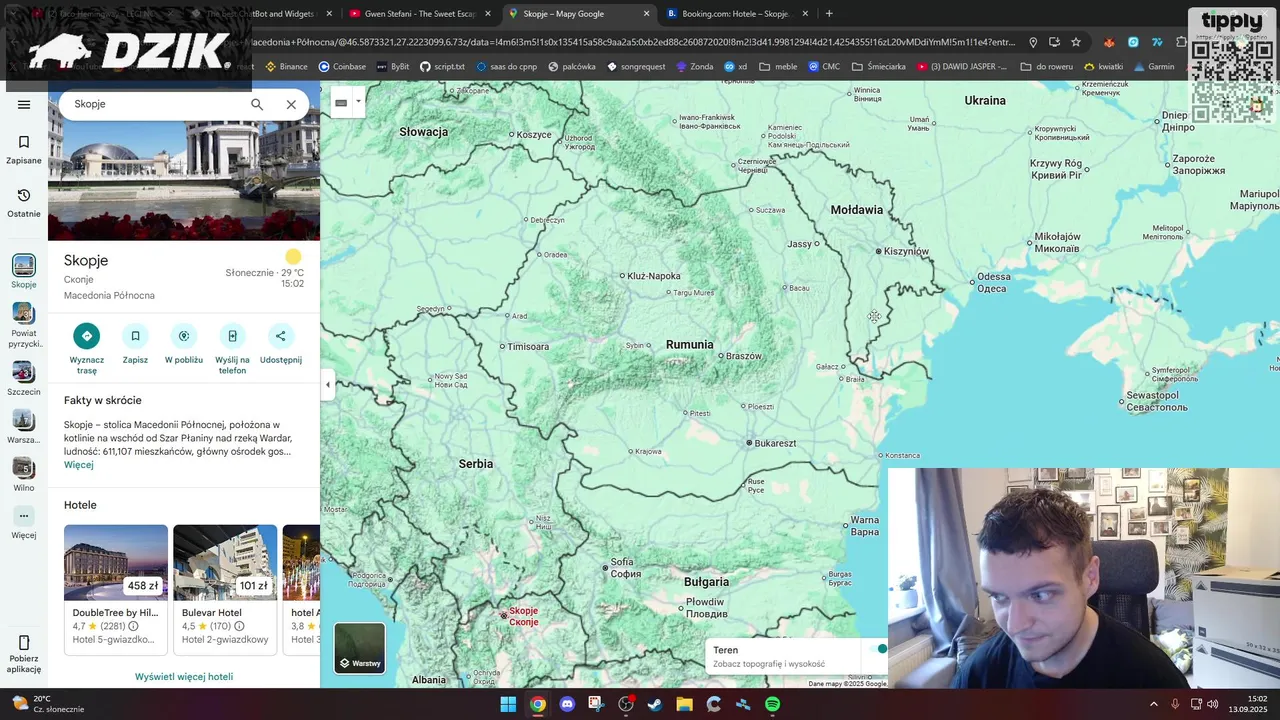This screenshot has height=720, width=1280.
Task: Open script.txt GitHub bookmark
Action: (x=442, y=66)
